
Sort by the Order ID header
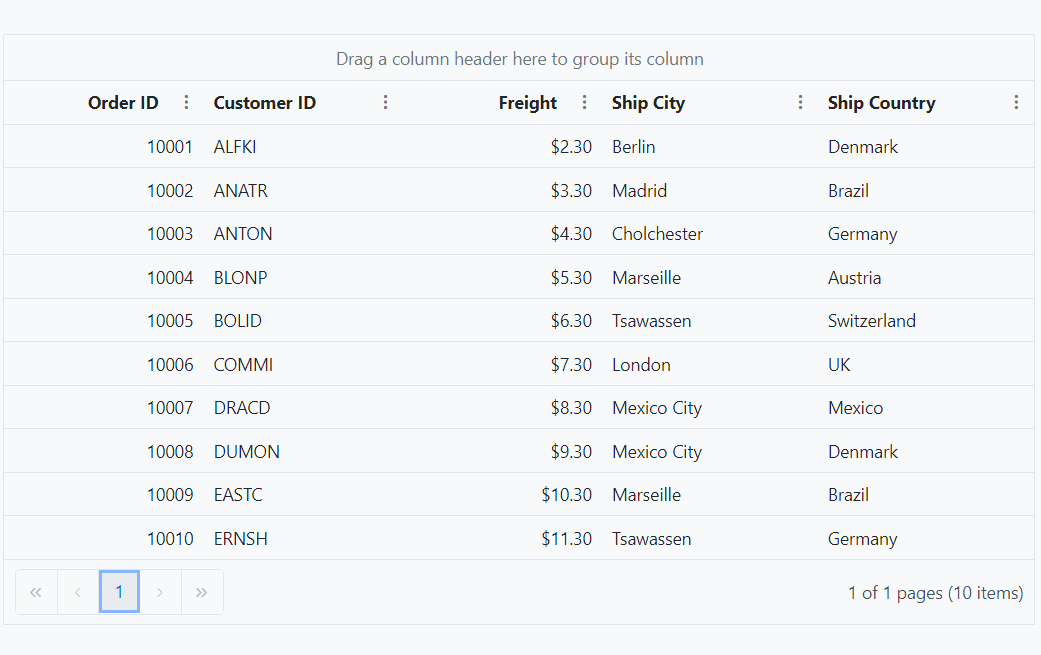pyautogui.click(x=123, y=103)
